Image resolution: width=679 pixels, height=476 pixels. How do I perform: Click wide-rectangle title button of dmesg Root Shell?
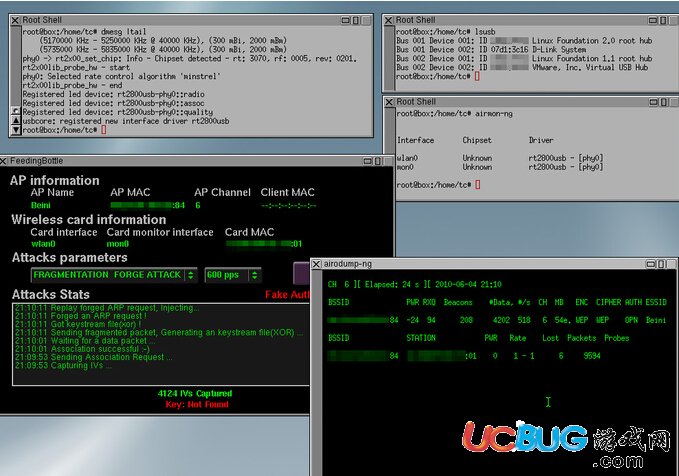346,20
